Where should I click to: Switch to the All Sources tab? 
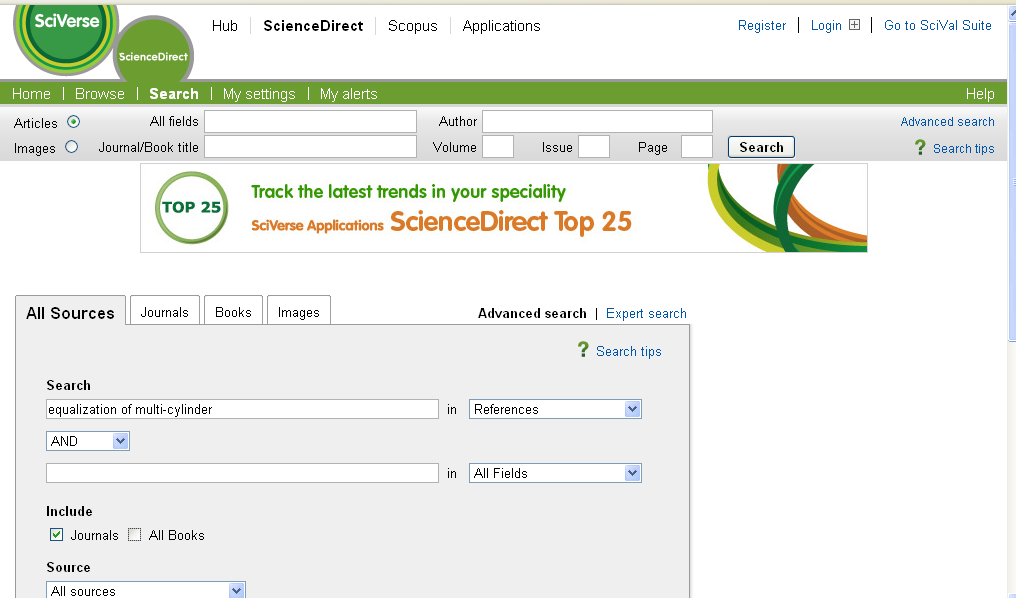pos(70,312)
